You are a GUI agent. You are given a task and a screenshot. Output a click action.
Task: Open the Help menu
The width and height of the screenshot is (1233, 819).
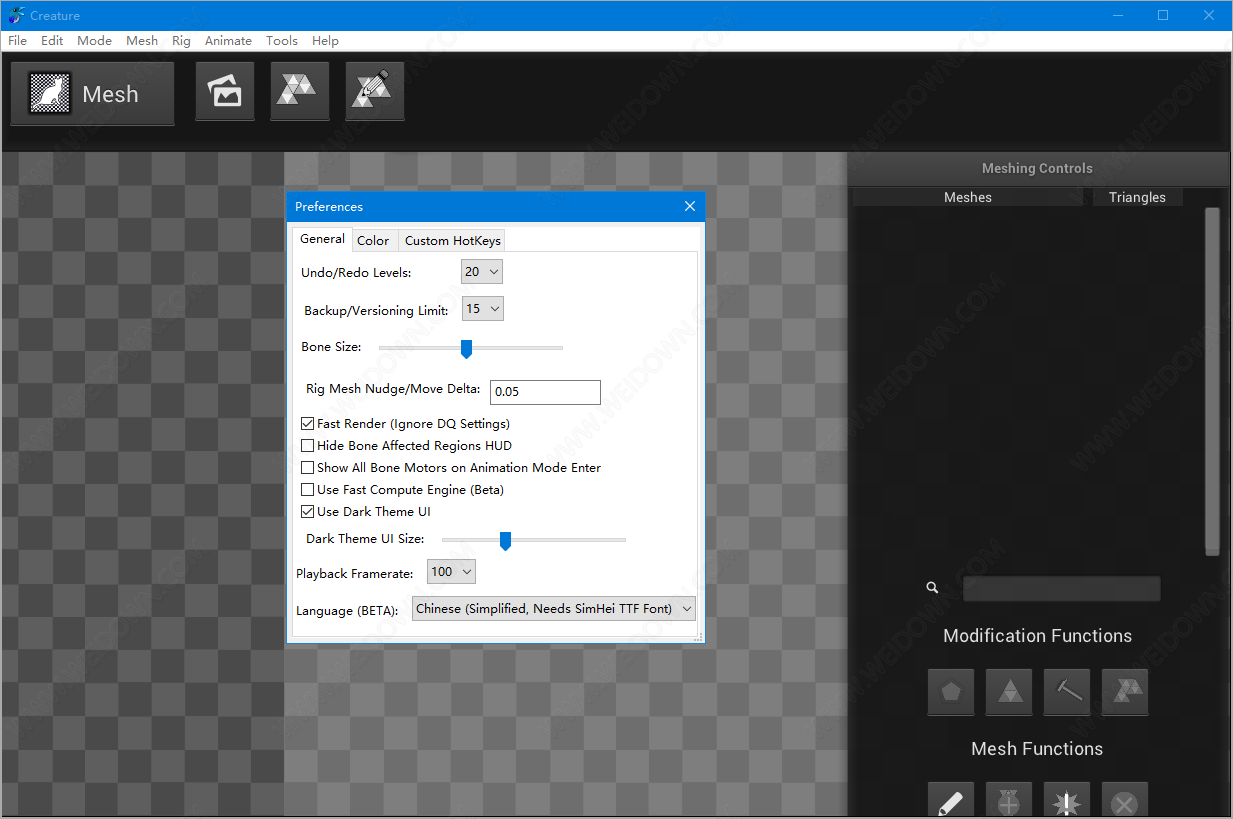(325, 41)
